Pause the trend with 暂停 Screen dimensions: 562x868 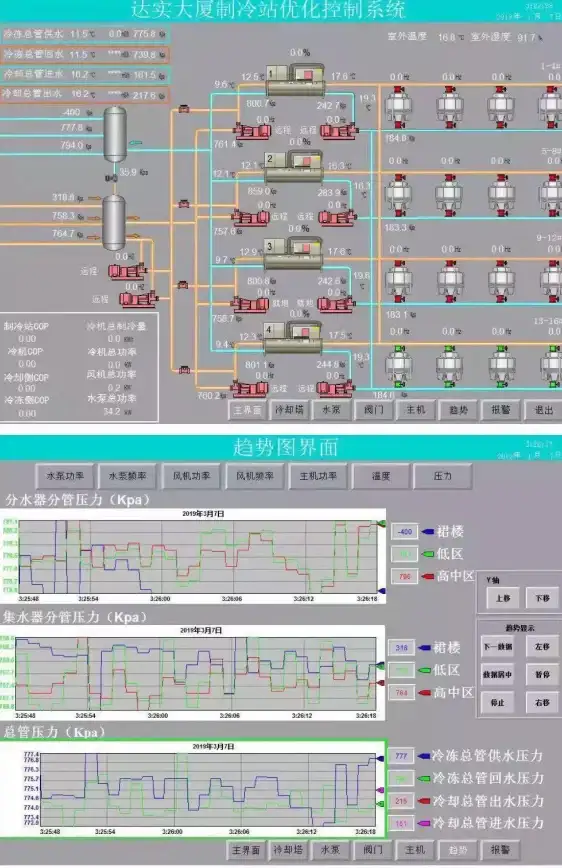pos(542,675)
